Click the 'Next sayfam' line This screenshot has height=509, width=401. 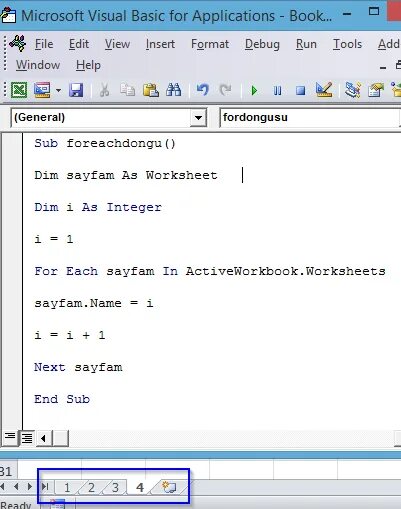(78, 367)
